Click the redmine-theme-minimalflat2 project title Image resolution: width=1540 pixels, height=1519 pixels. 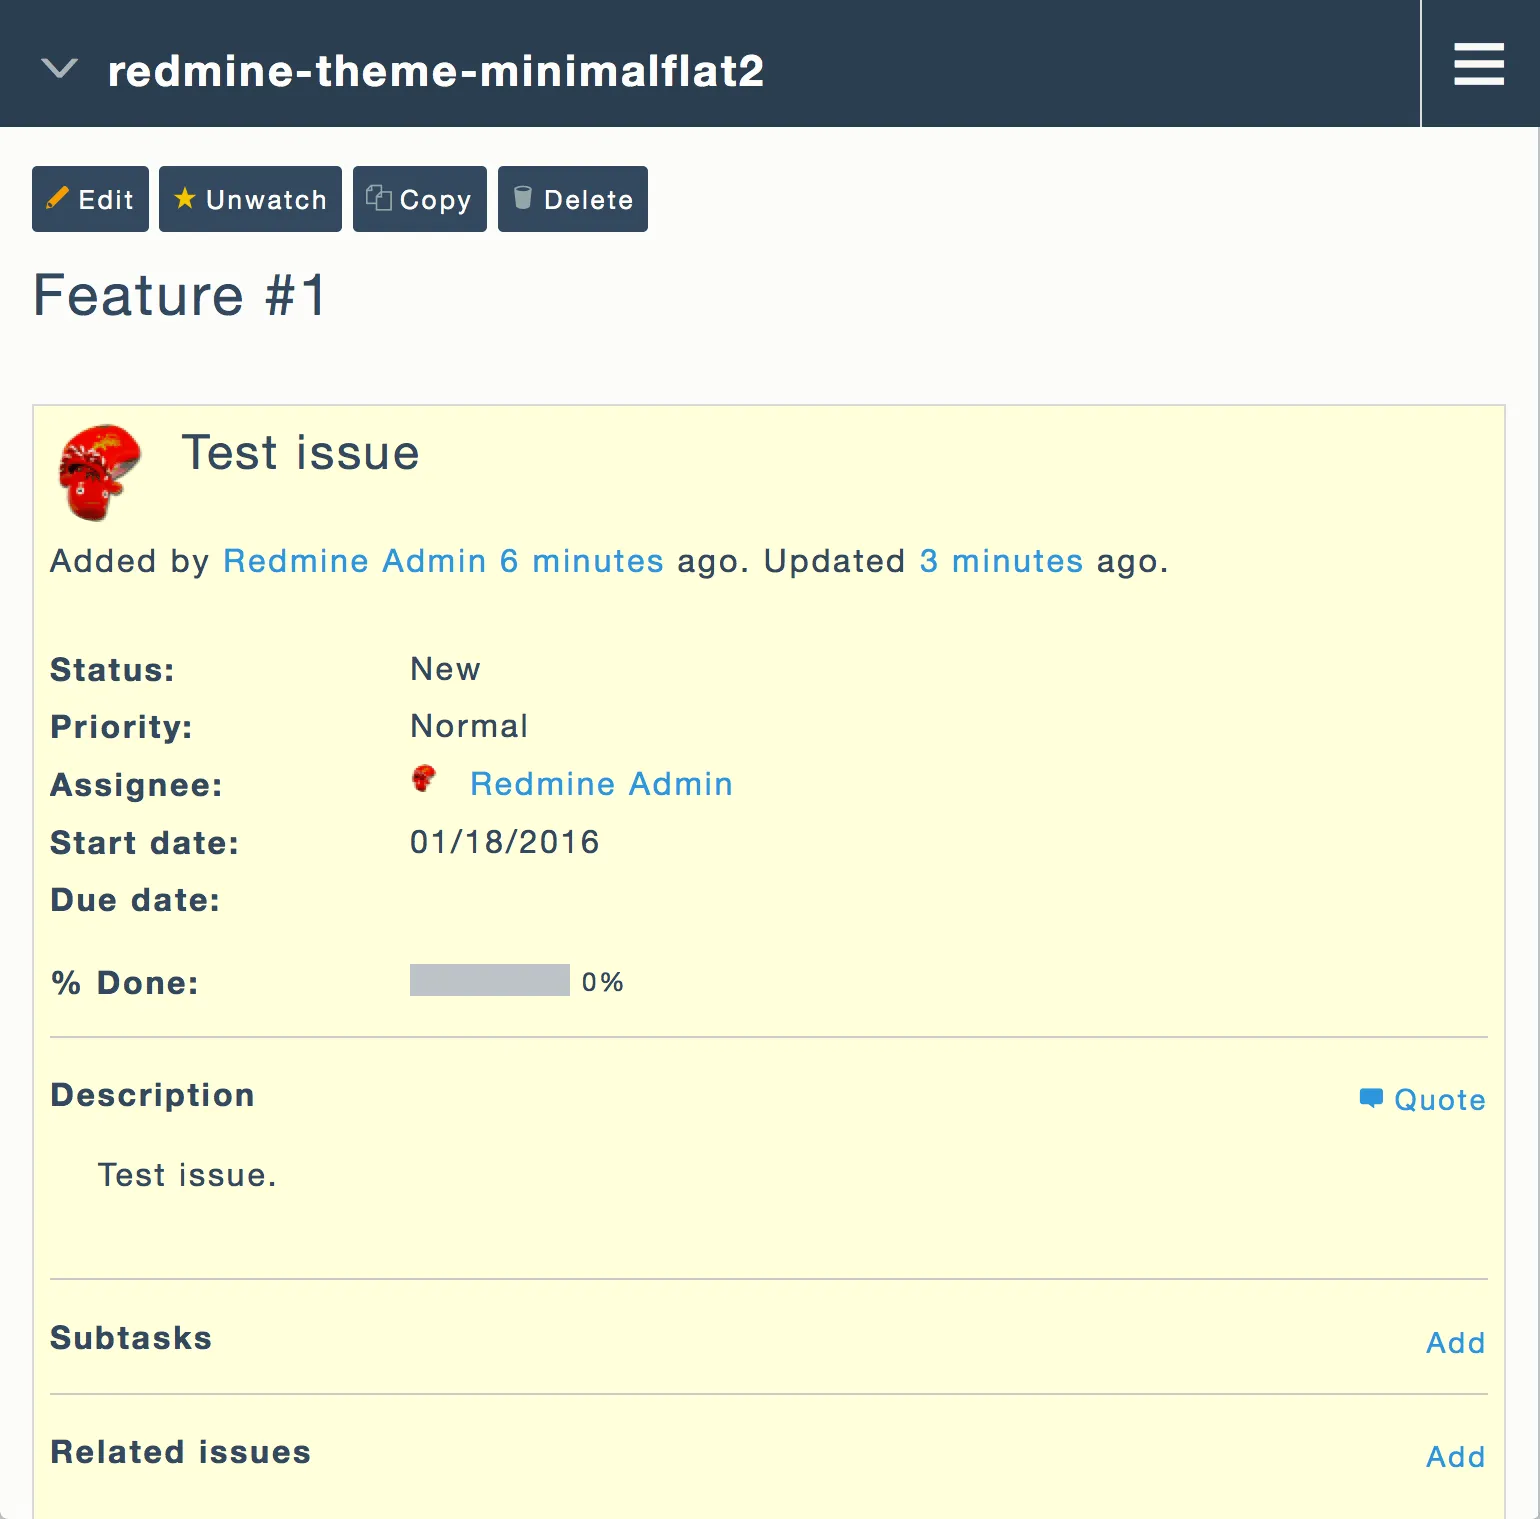tap(435, 71)
